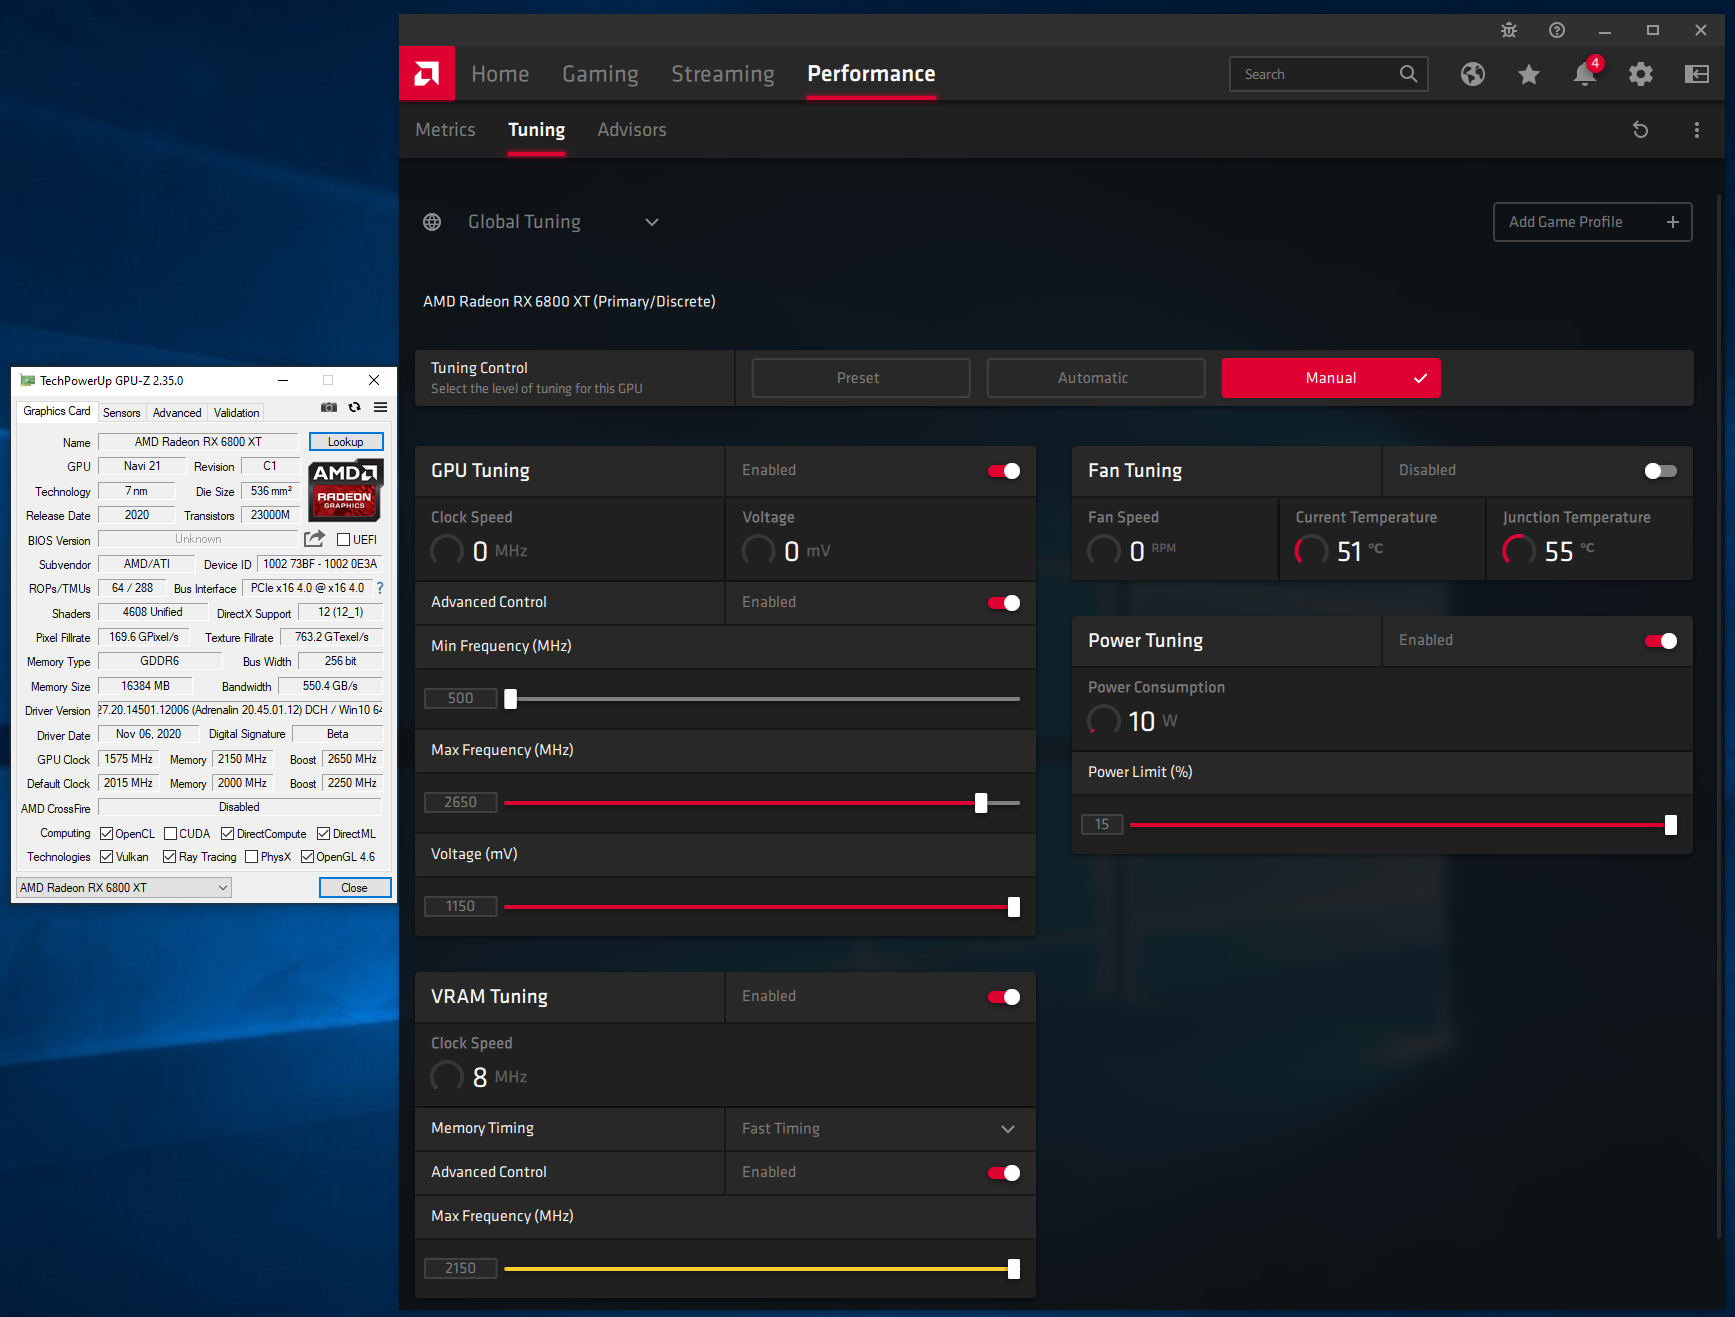Switch to the Gaming tab
1735x1317 pixels.
tap(600, 74)
